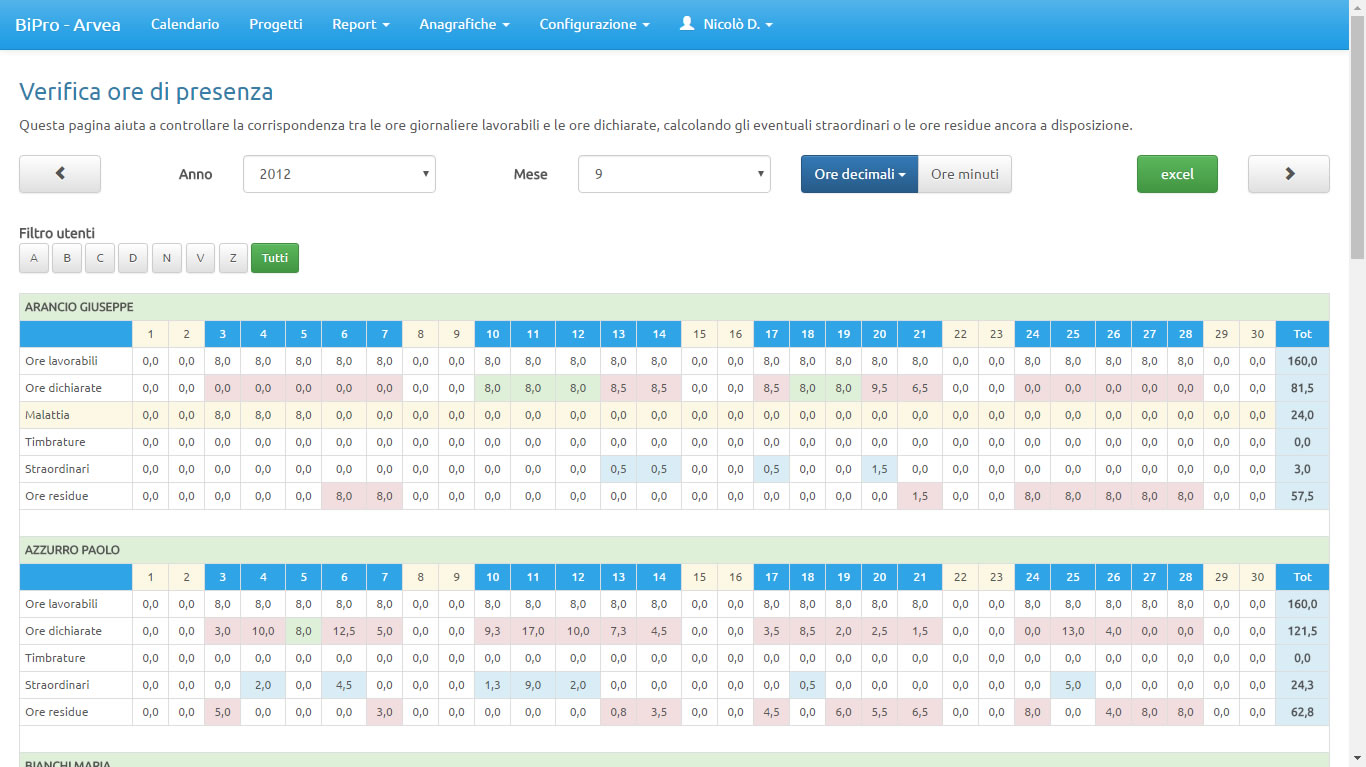1366x767 pixels.
Task: Filter users by letter A
Action: pos(34,258)
